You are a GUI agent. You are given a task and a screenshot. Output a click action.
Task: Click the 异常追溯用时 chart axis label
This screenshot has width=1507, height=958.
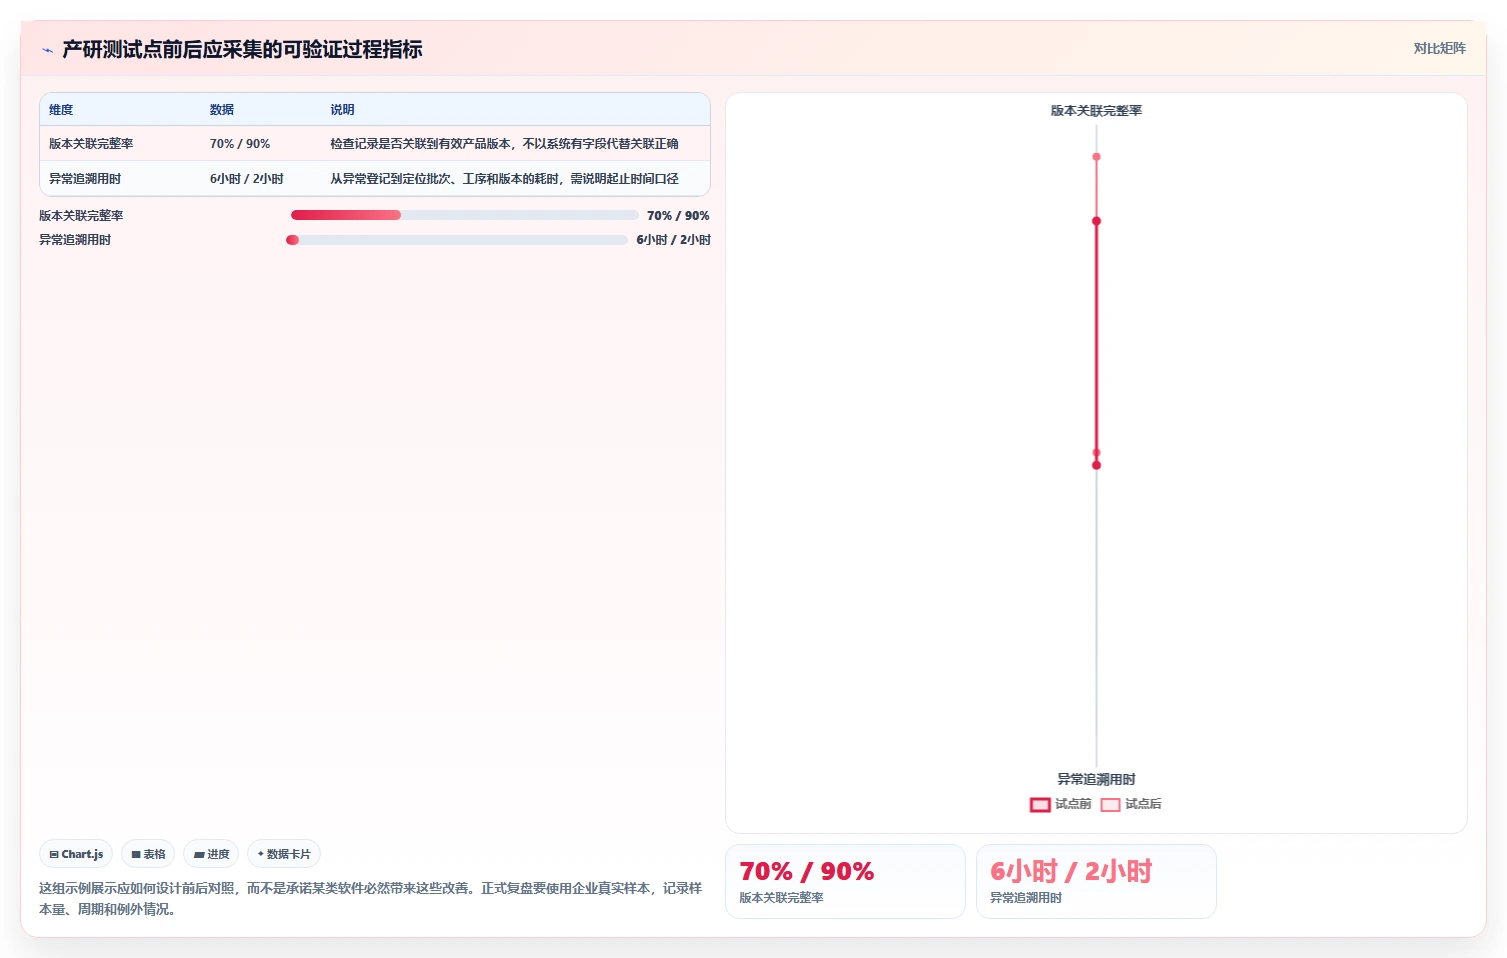[1096, 779]
